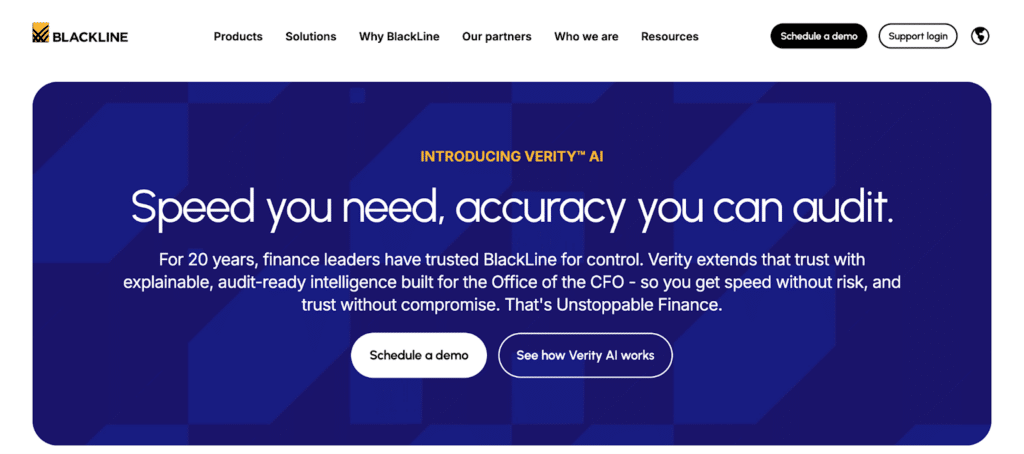Expand the Our partners menu
The image size is (1024, 454).
tap(497, 37)
